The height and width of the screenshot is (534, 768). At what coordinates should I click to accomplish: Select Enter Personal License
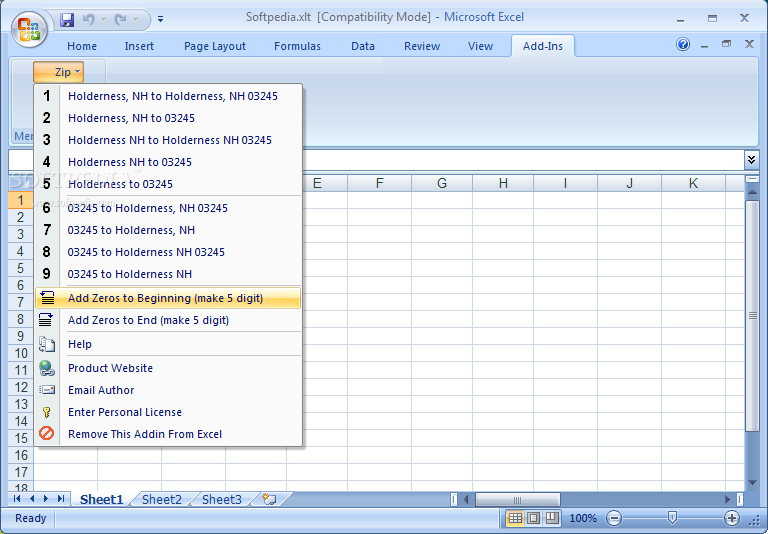pos(168,413)
